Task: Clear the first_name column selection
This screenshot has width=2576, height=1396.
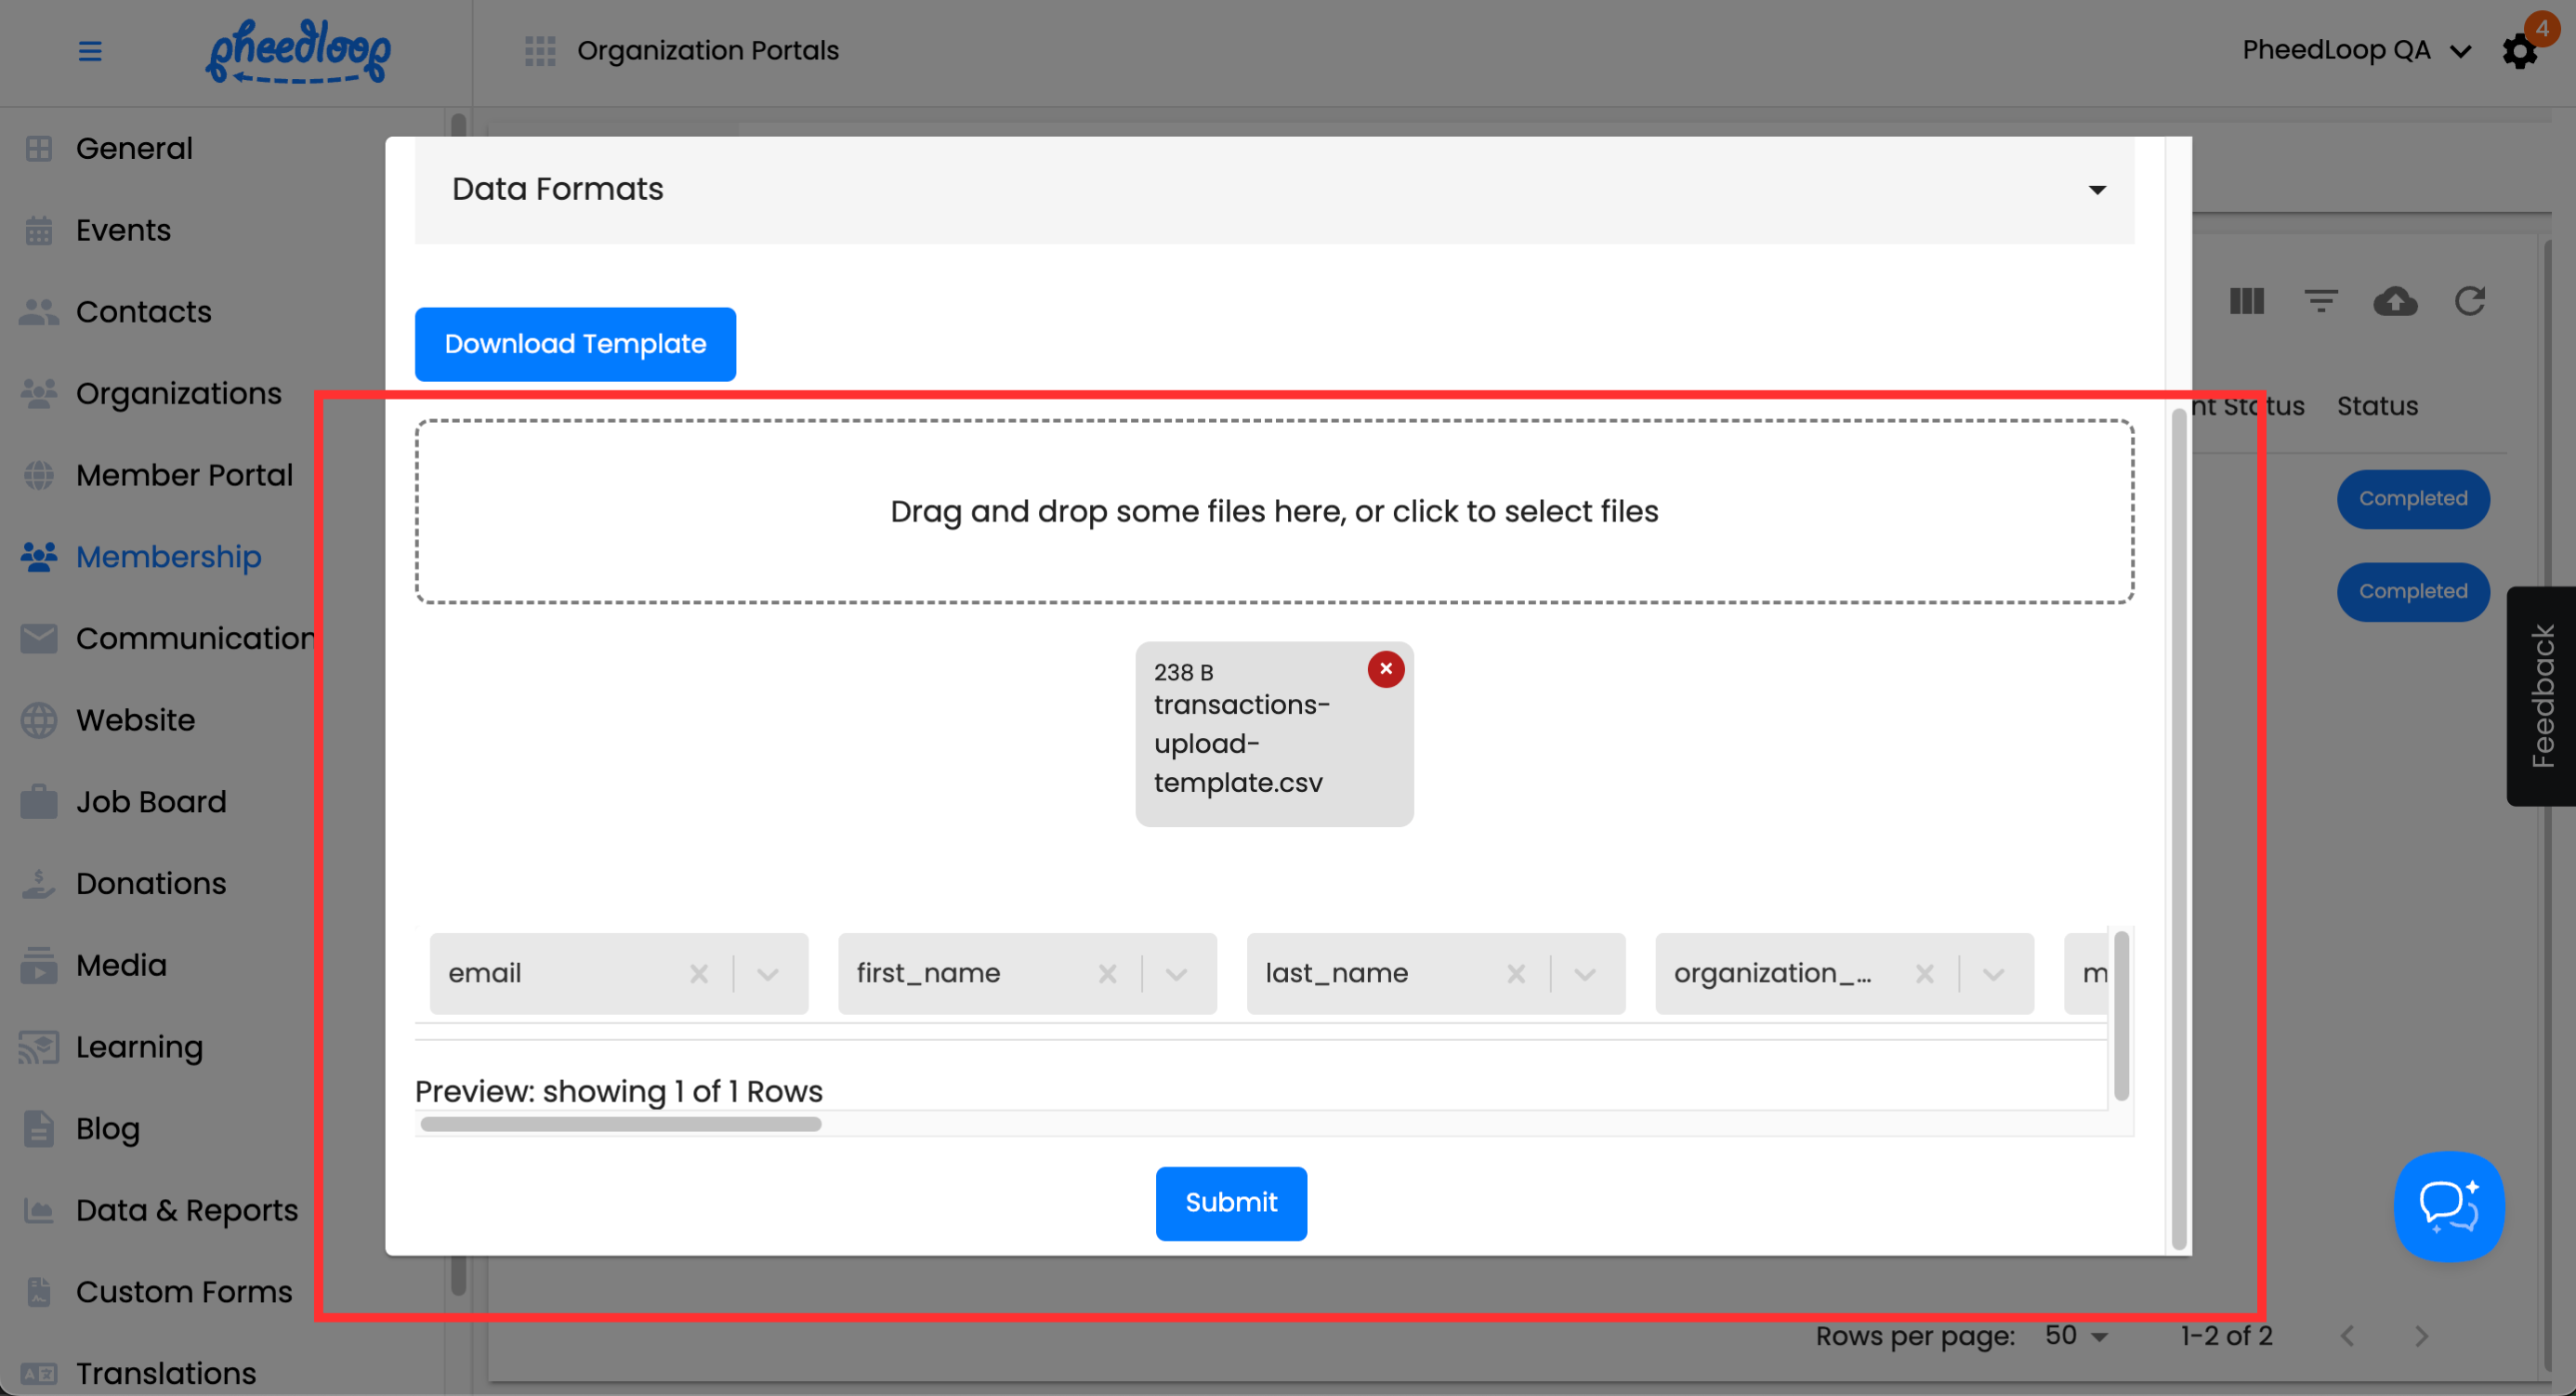Action: click(1107, 974)
